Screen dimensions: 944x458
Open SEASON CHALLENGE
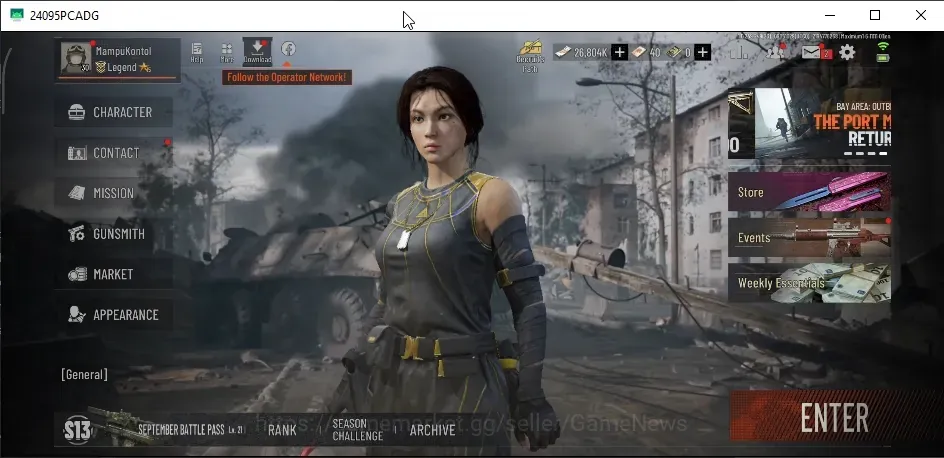point(357,430)
